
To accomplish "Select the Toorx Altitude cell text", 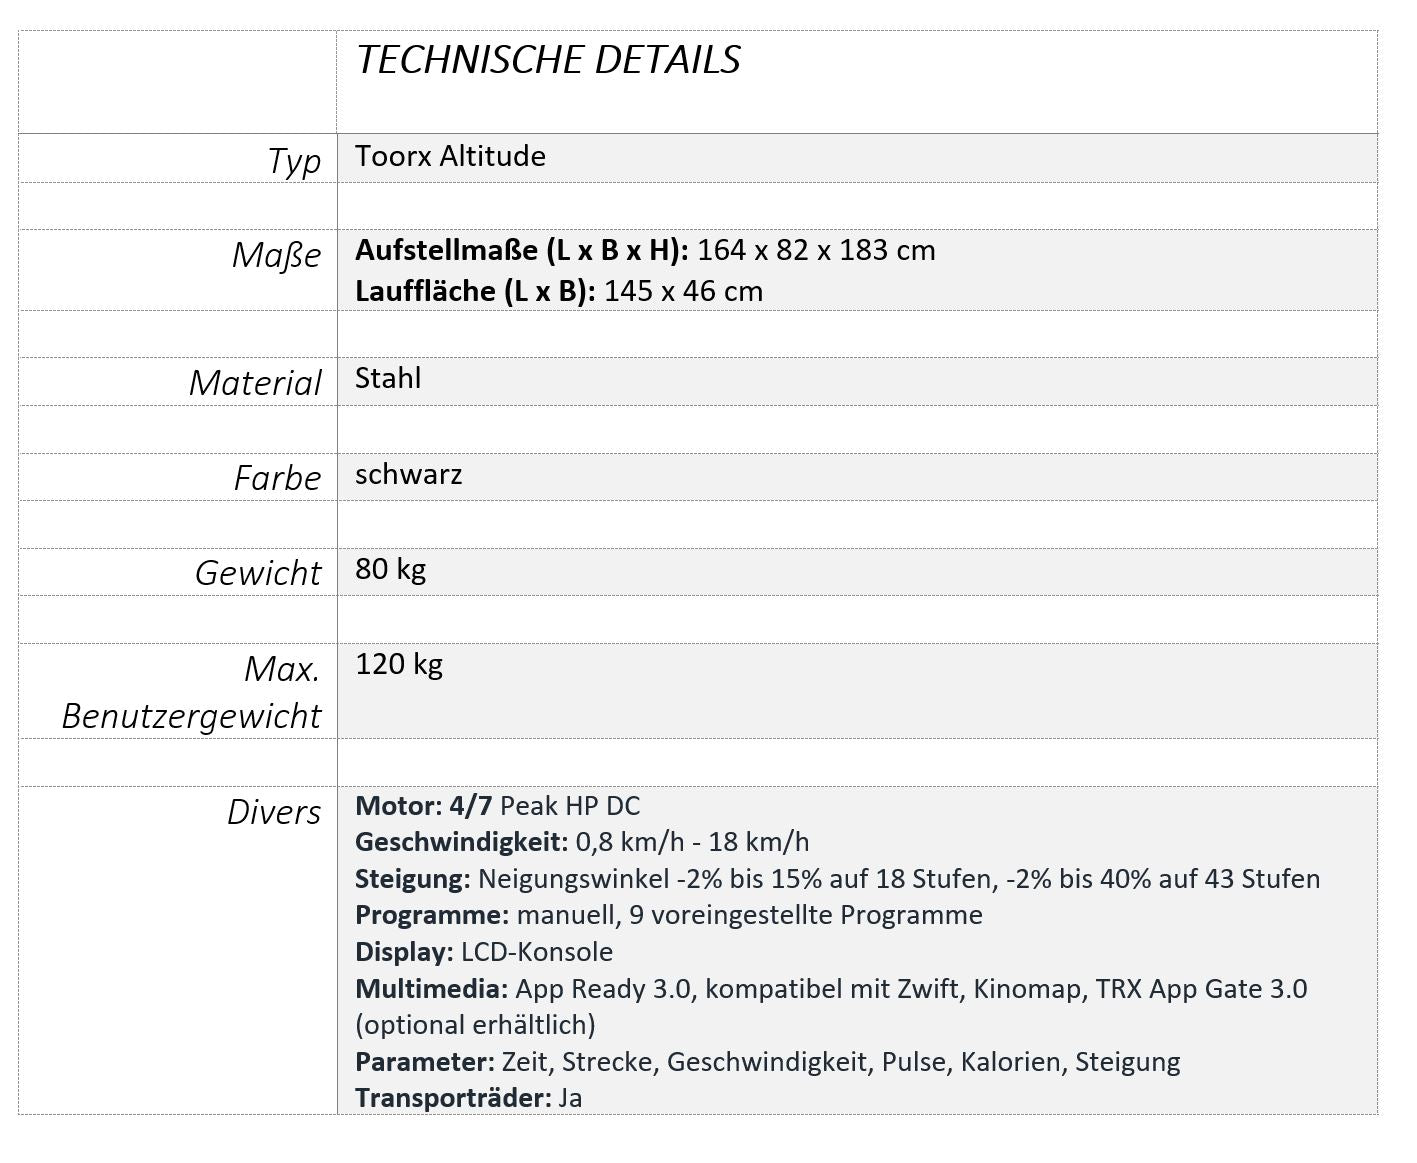I will pyautogui.click(x=450, y=157).
